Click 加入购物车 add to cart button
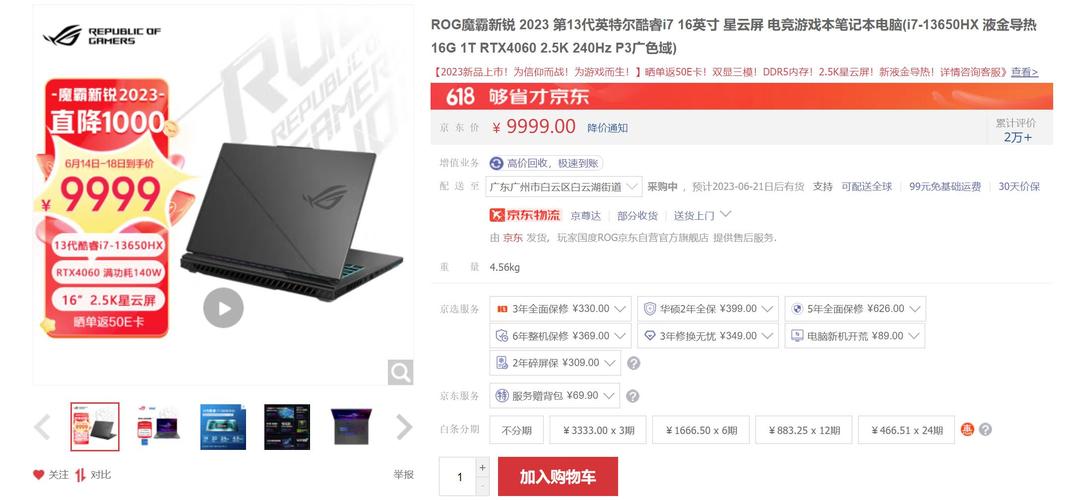This screenshot has width=1070, height=500. click(x=558, y=476)
